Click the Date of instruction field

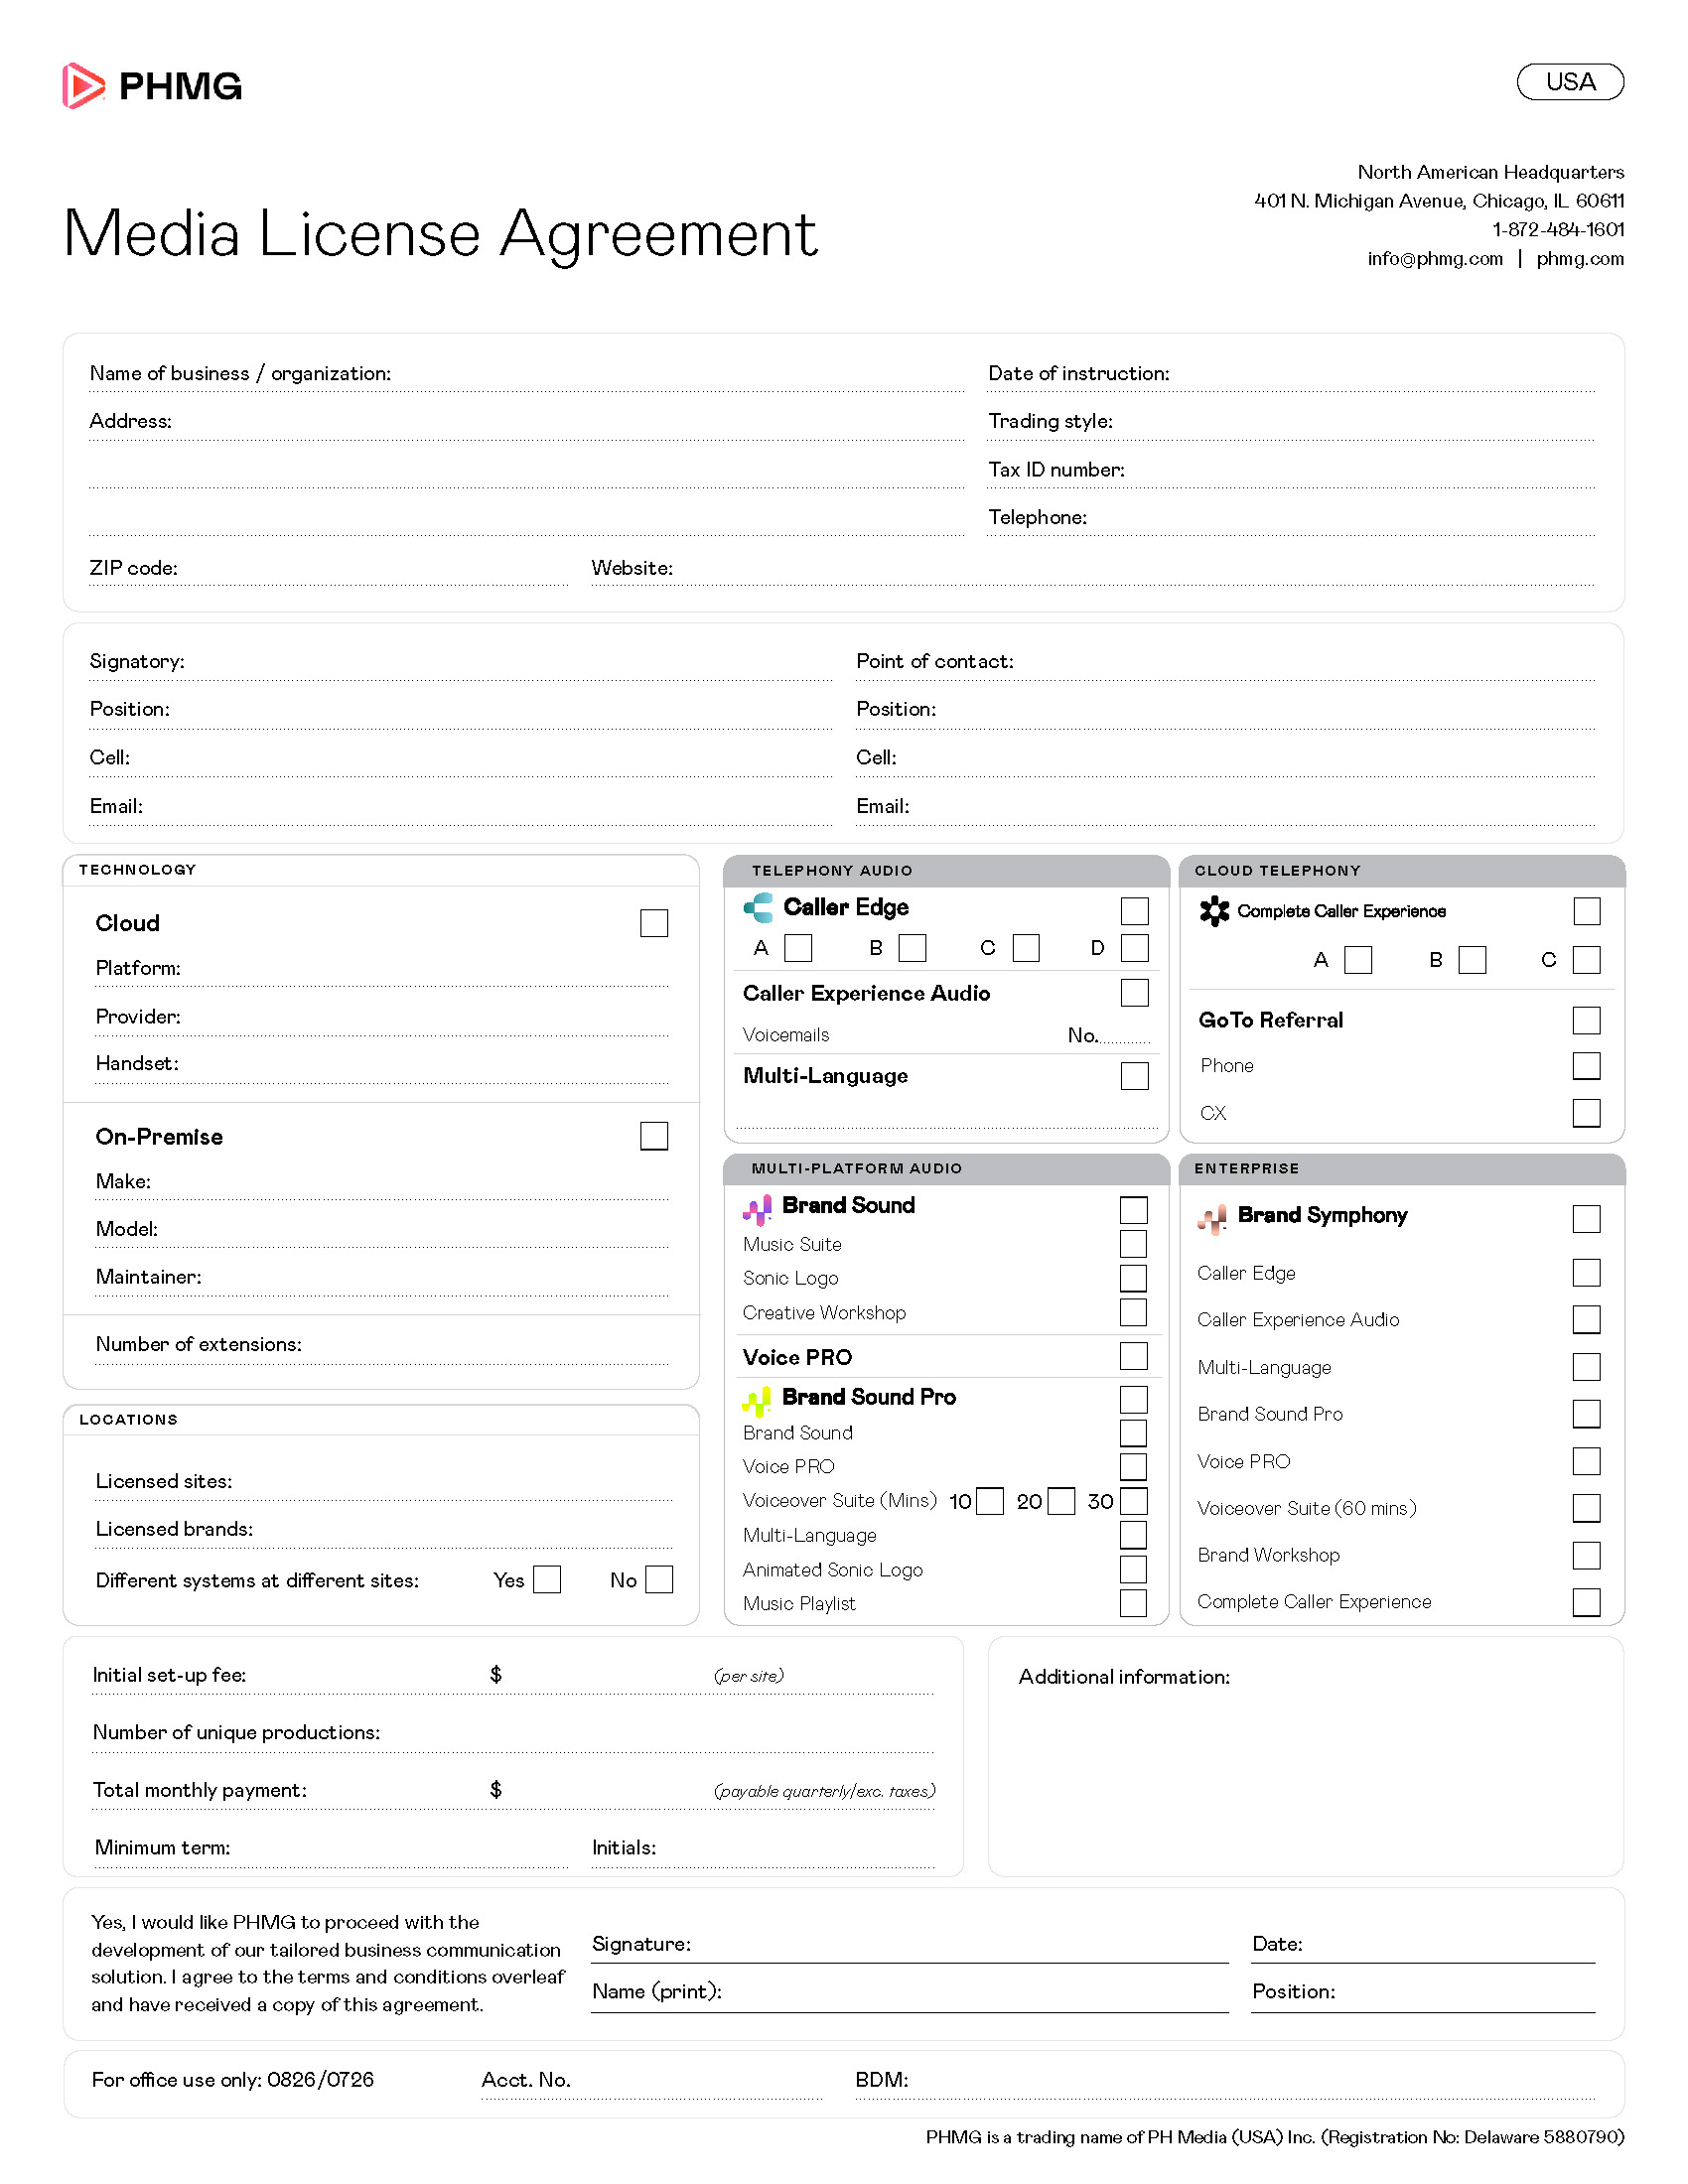pos(1291,374)
